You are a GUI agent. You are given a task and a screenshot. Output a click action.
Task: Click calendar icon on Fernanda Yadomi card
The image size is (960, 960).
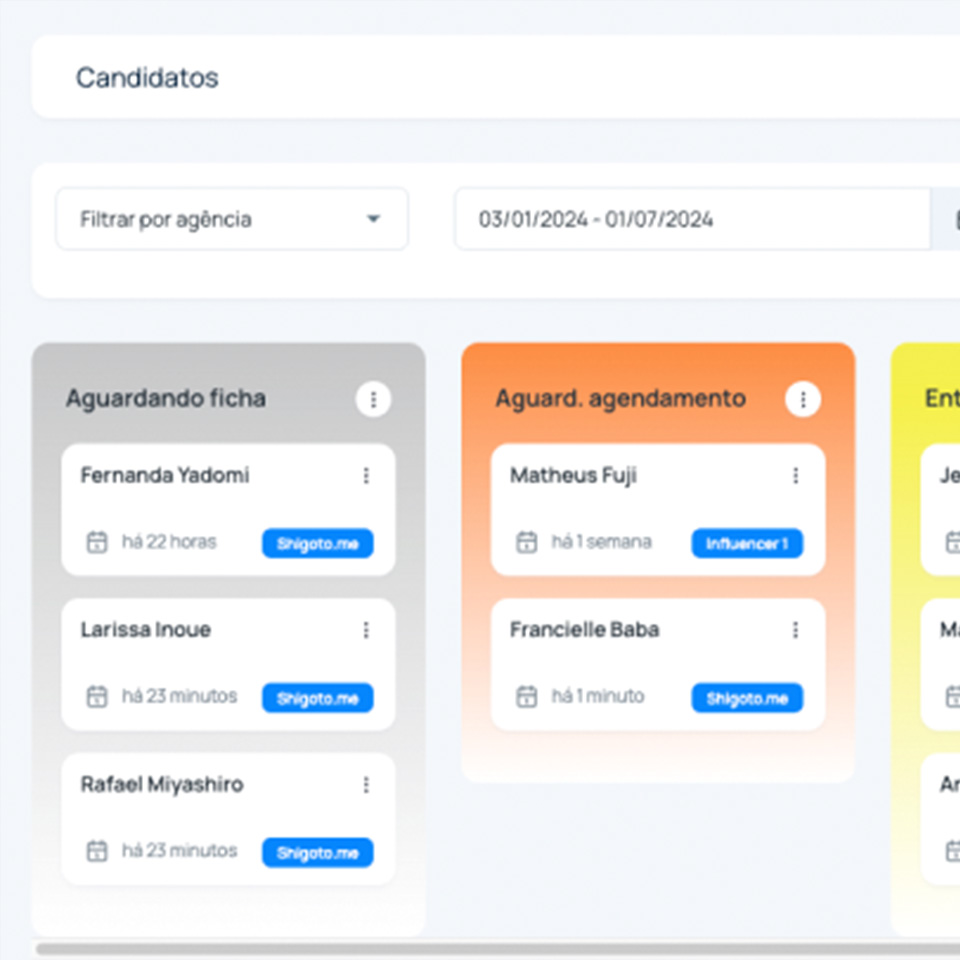97,543
